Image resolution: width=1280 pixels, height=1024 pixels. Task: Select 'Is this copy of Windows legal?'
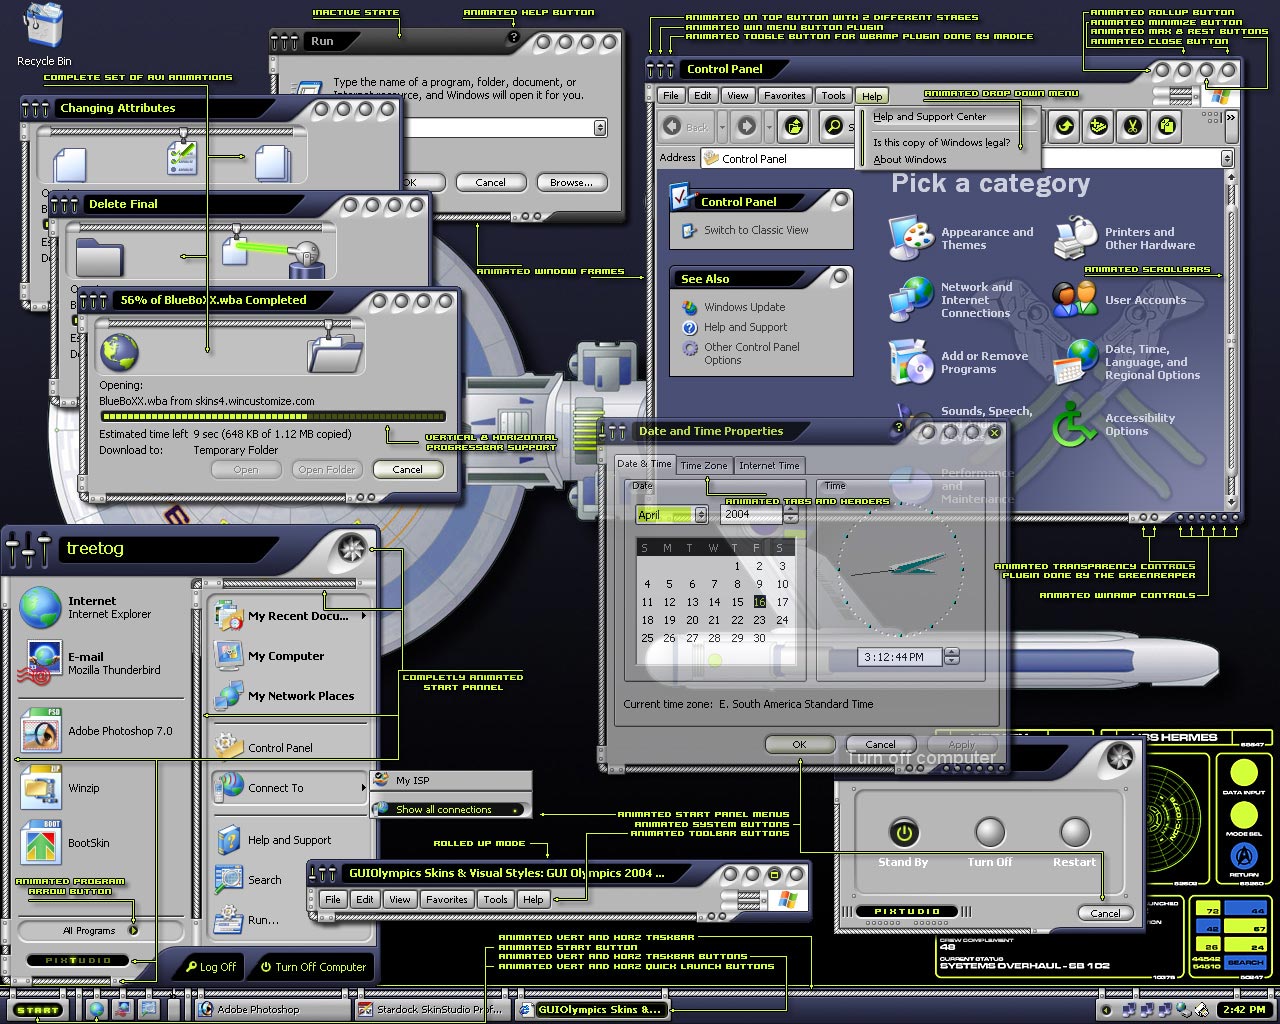click(941, 142)
